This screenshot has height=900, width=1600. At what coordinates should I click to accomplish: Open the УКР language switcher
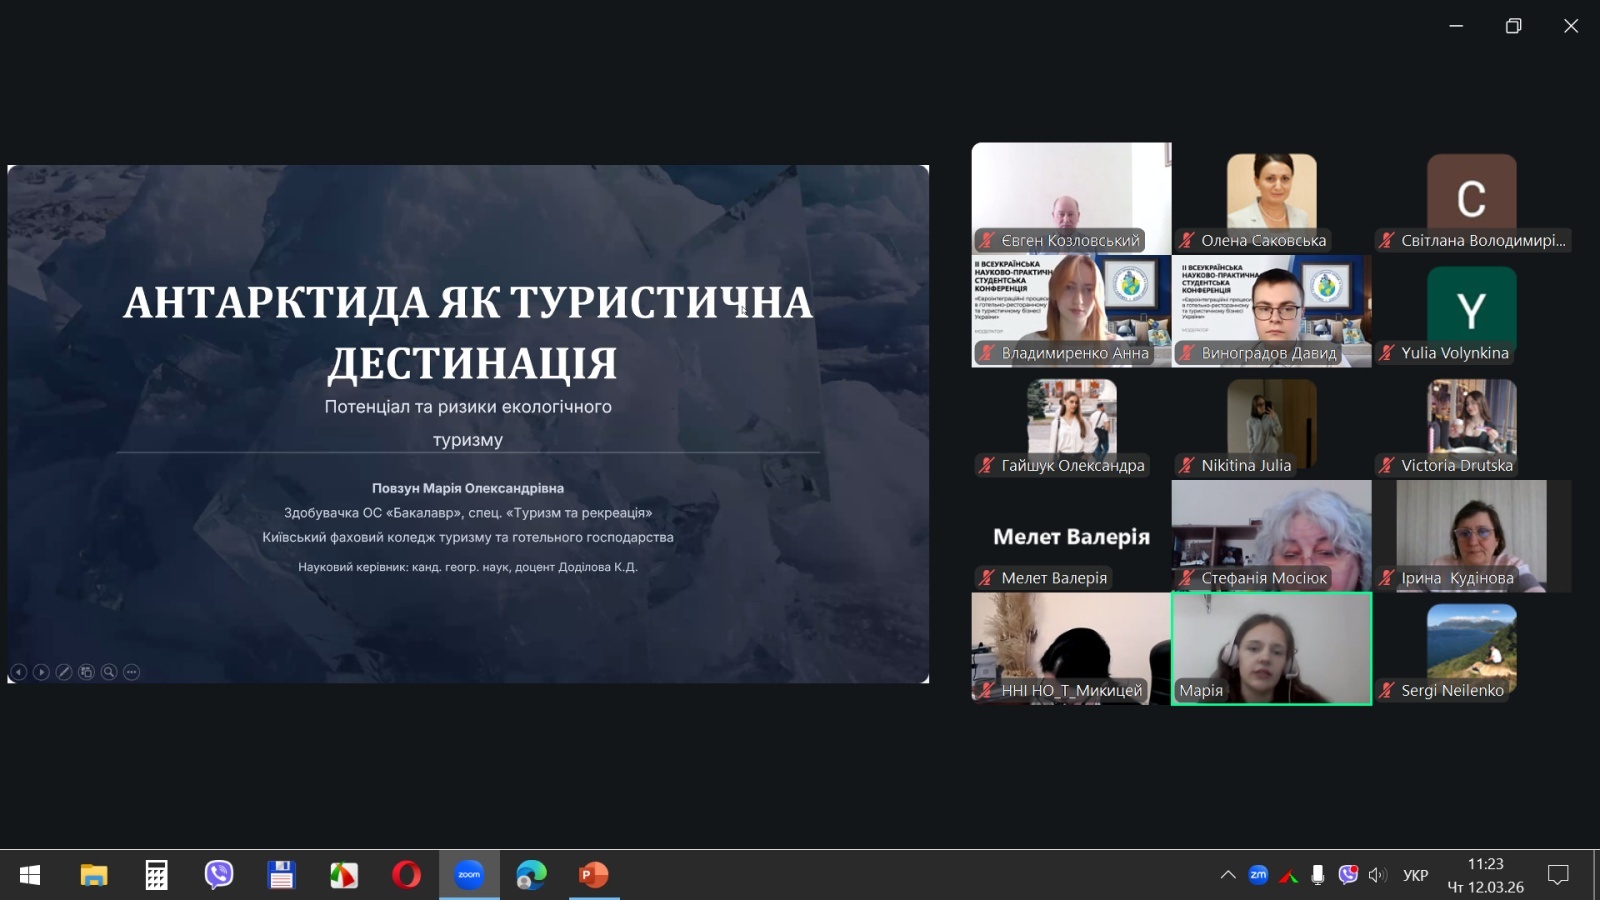pos(1415,875)
